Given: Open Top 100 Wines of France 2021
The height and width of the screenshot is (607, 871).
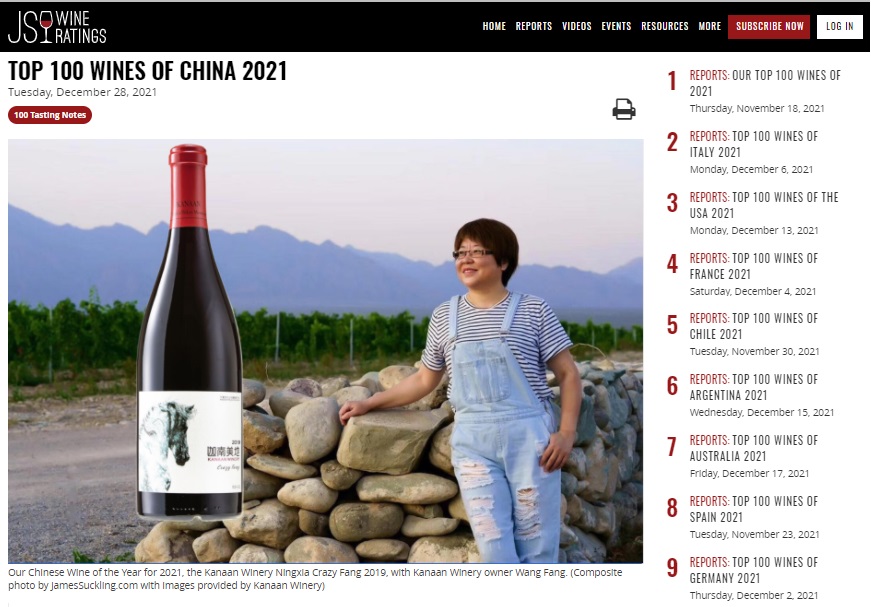Looking at the screenshot, I should coord(753,267).
